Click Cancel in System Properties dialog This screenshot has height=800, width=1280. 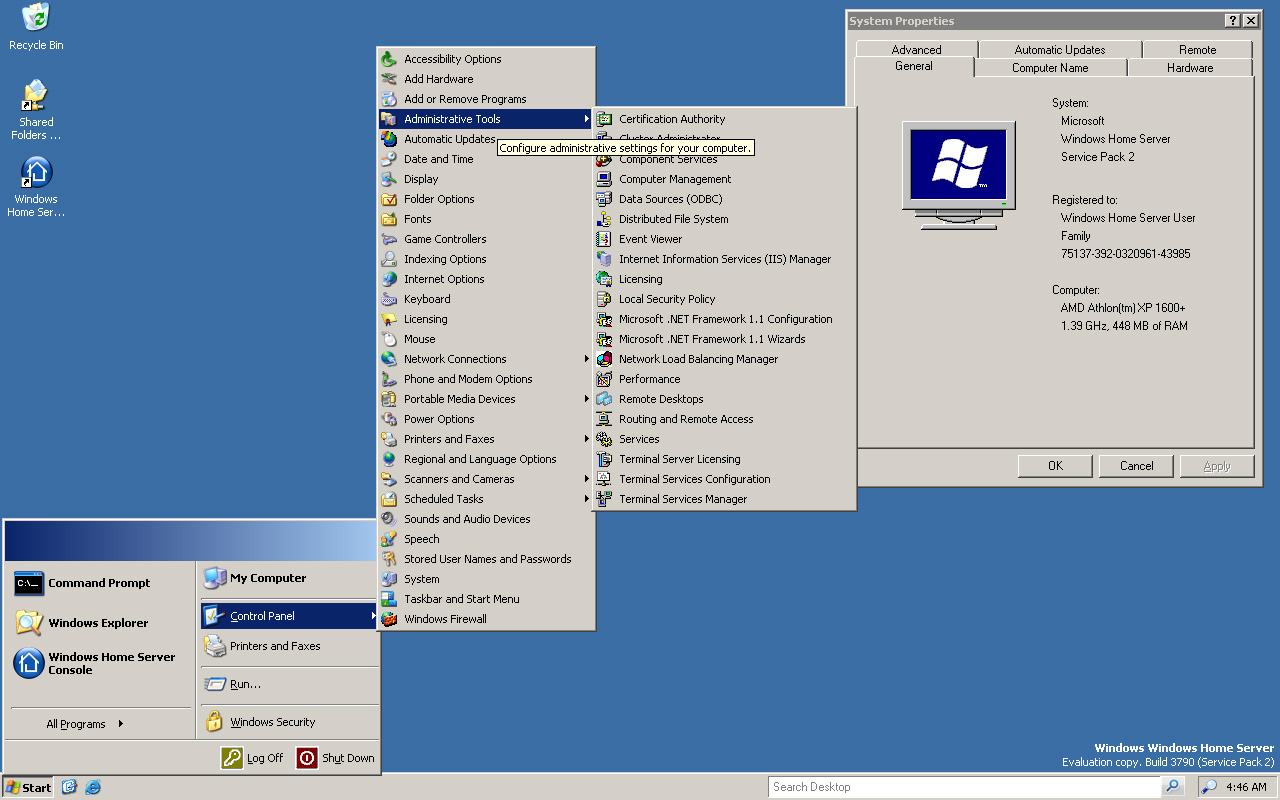[1136, 466]
